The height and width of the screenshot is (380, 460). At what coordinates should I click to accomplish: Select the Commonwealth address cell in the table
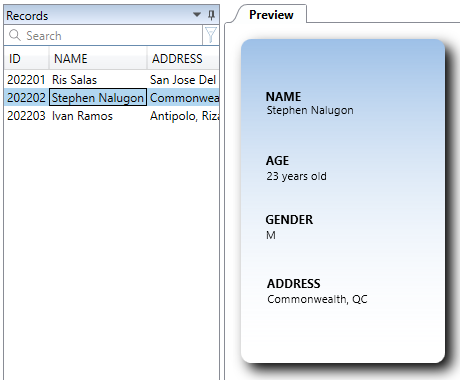tap(183, 97)
